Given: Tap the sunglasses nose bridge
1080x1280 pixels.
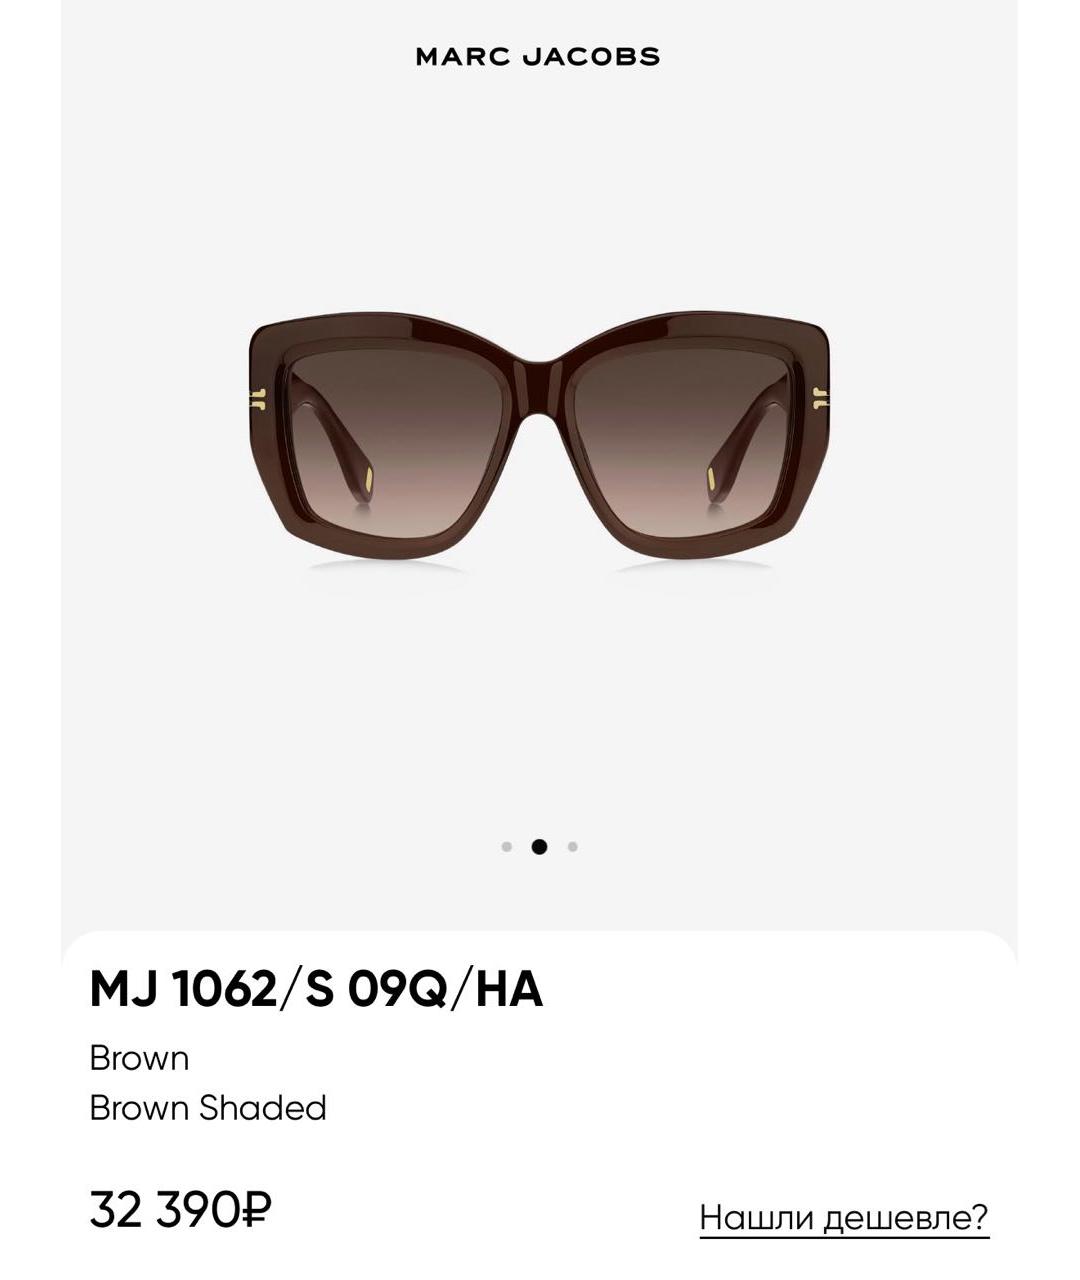Looking at the screenshot, I should tap(539, 385).
